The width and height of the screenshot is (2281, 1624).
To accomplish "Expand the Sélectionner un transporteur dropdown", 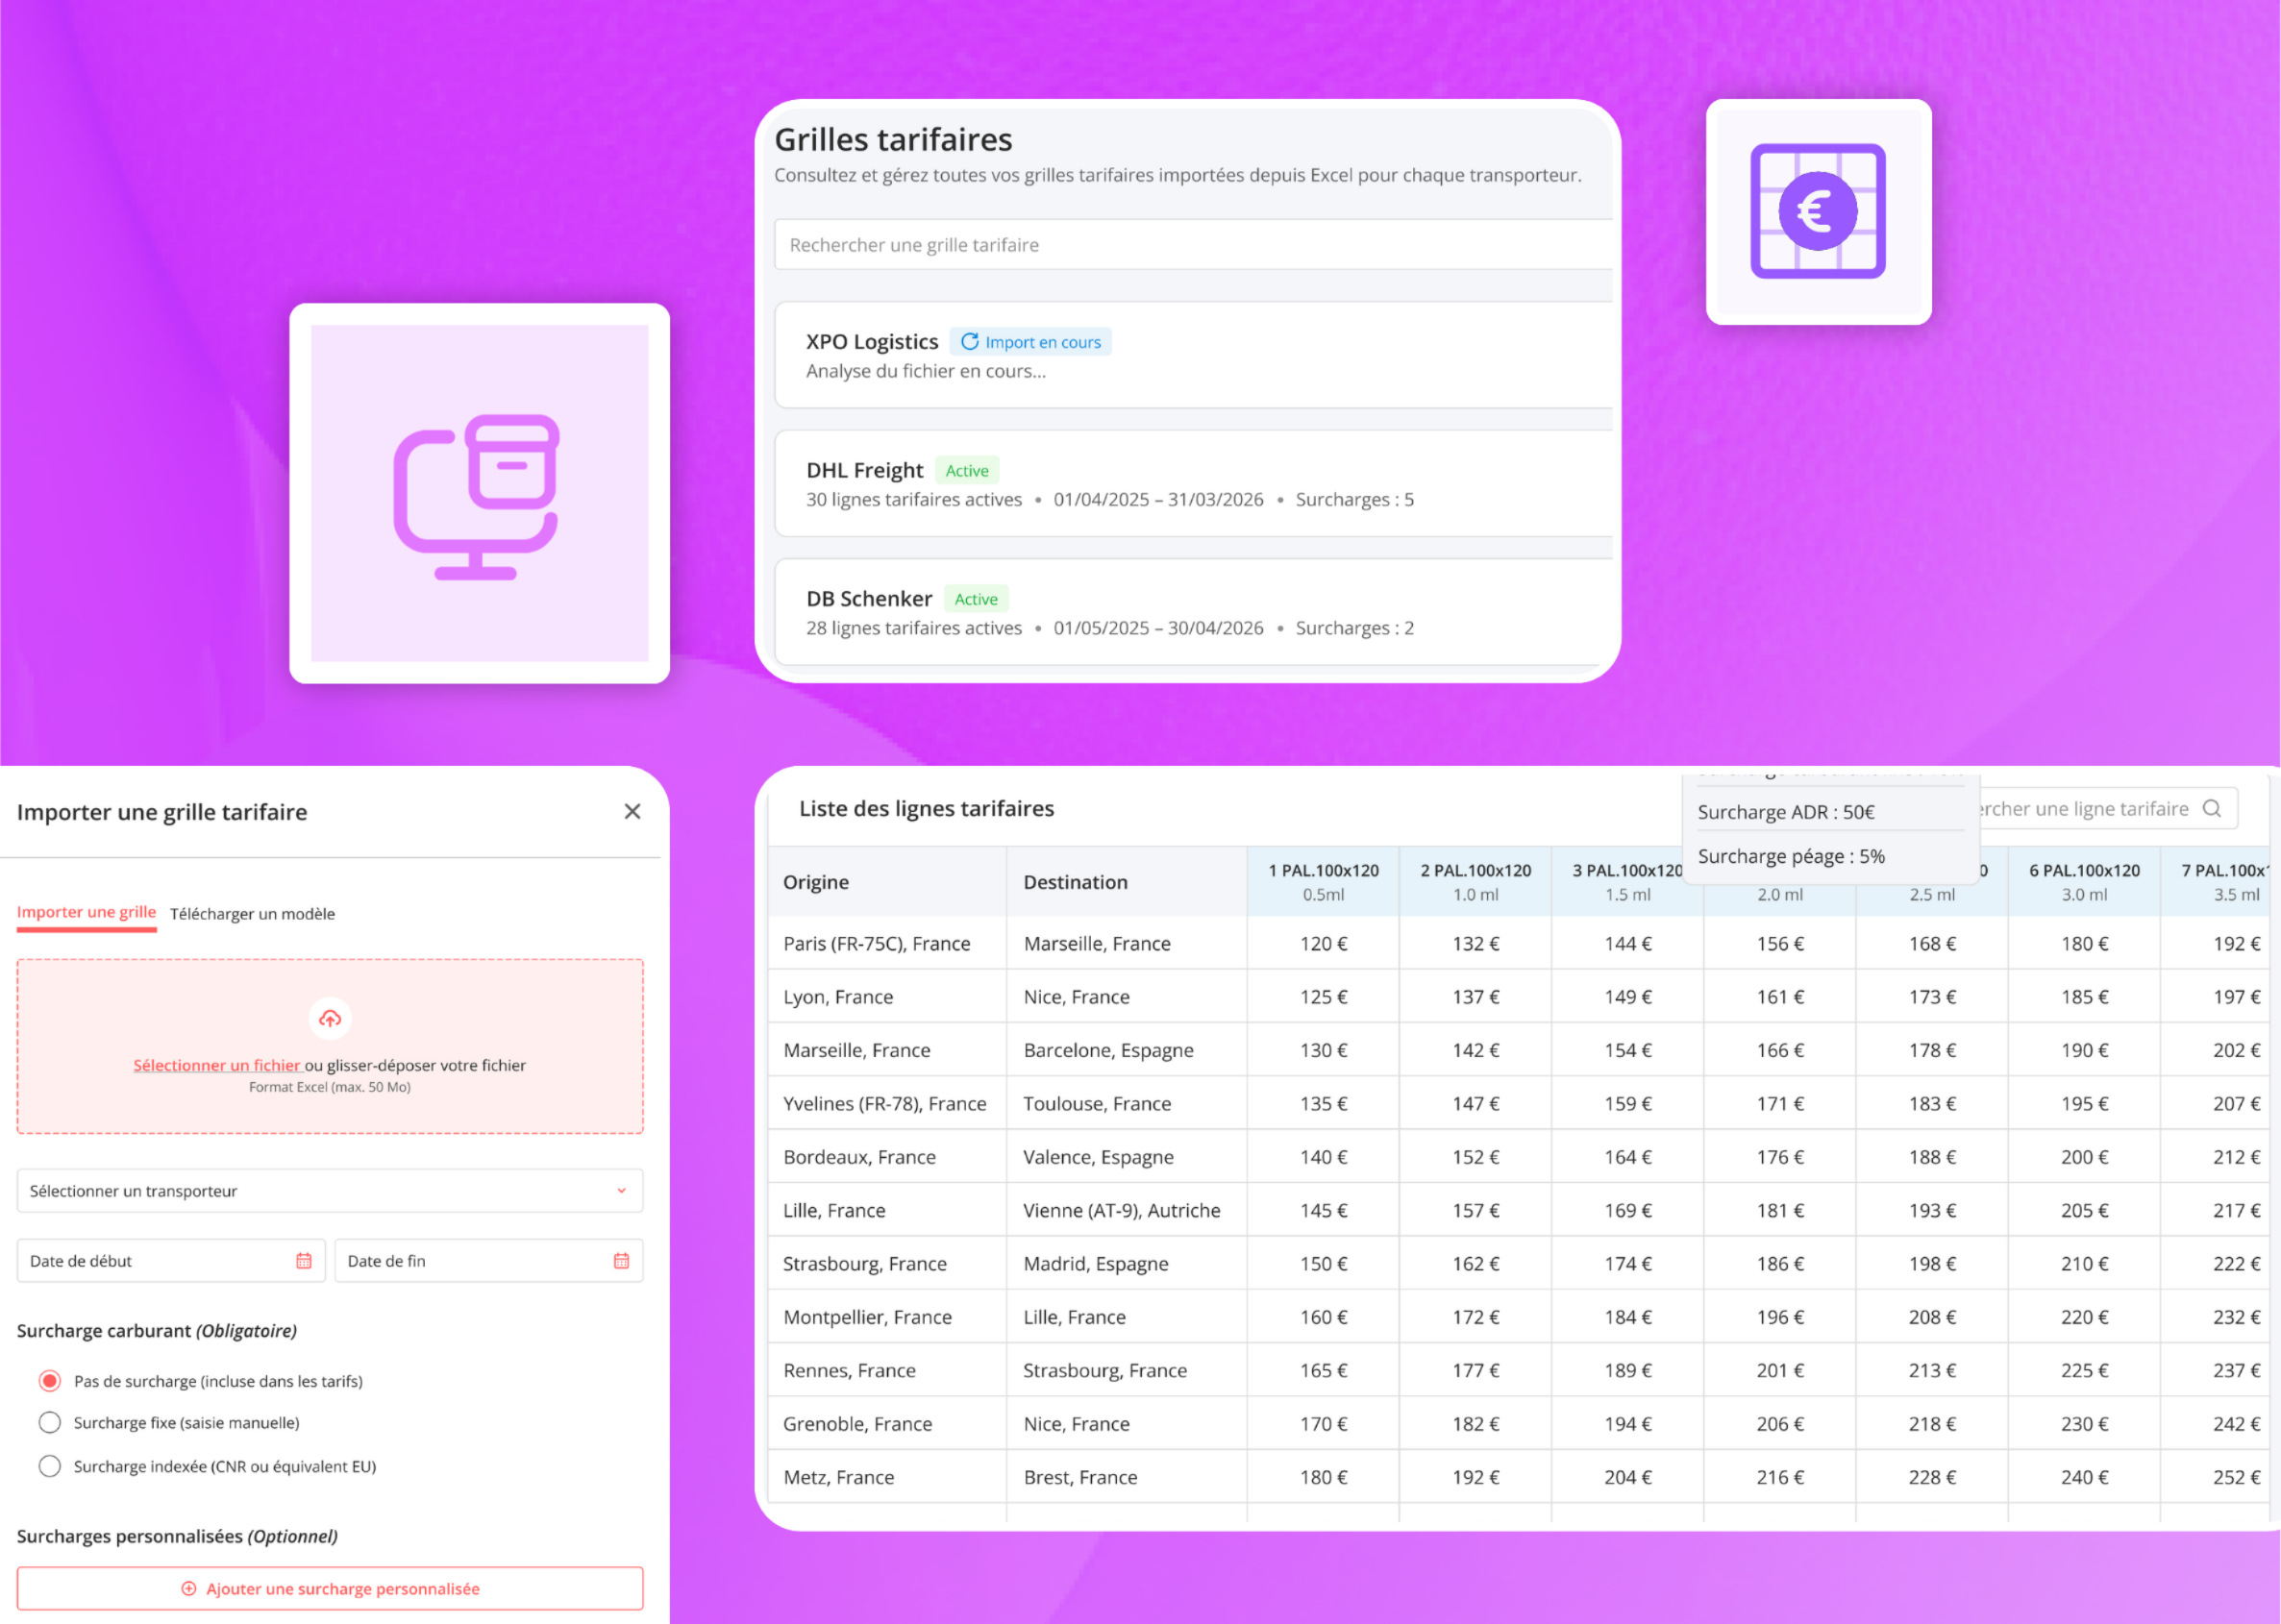I will tap(330, 1191).
